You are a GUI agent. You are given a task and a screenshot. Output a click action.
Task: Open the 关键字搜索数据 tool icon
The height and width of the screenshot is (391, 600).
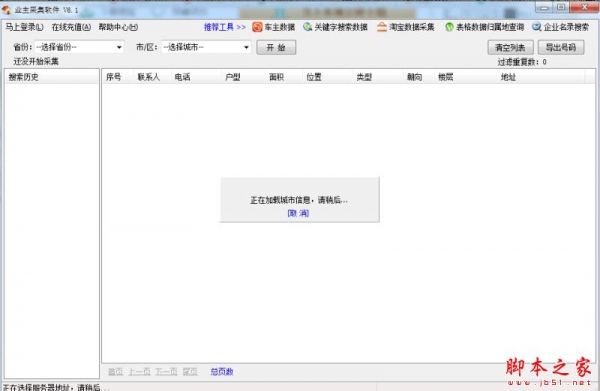307,27
